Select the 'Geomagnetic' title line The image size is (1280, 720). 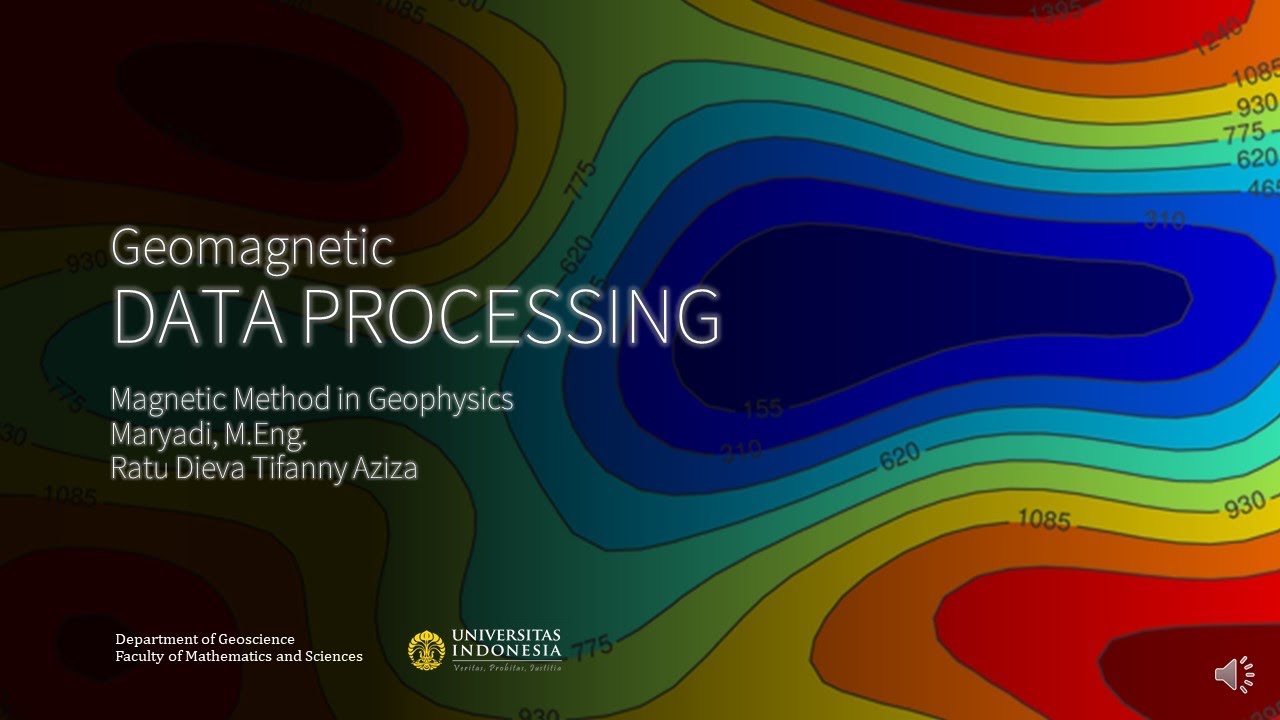point(252,247)
